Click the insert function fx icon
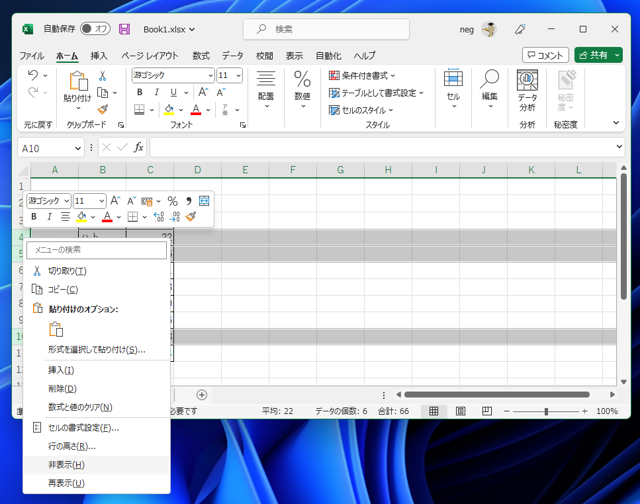Image resolution: width=640 pixels, height=504 pixels. point(138,147)
